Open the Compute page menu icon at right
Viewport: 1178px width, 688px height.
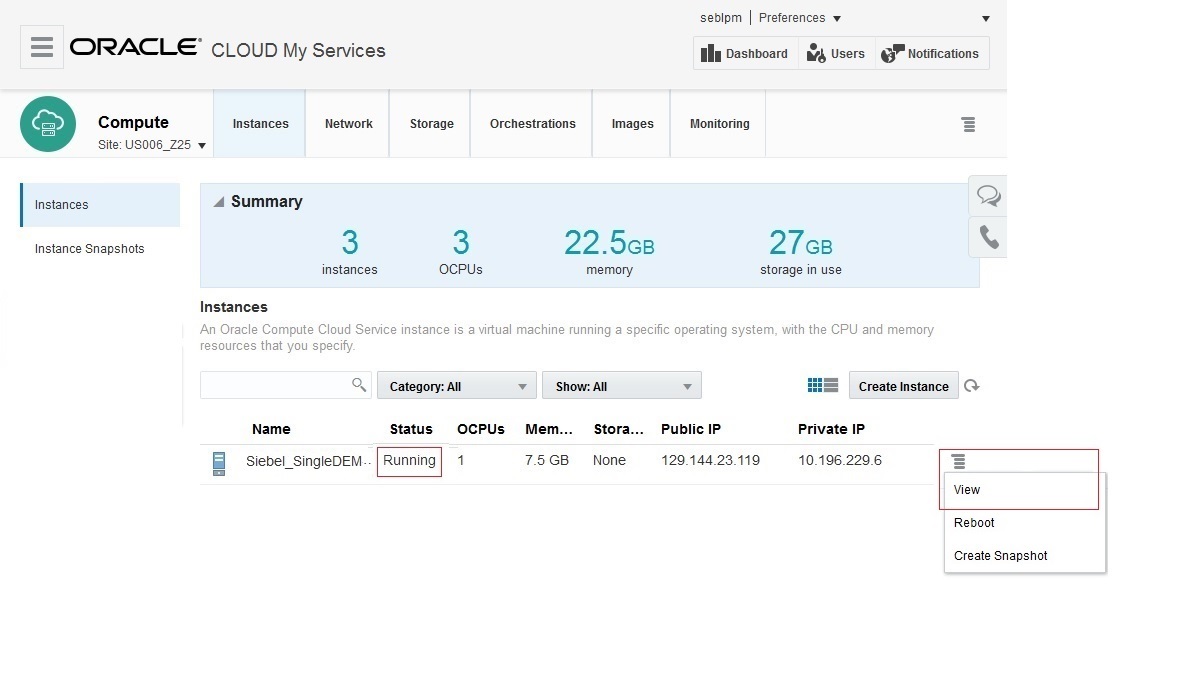[x=968, y=124]
